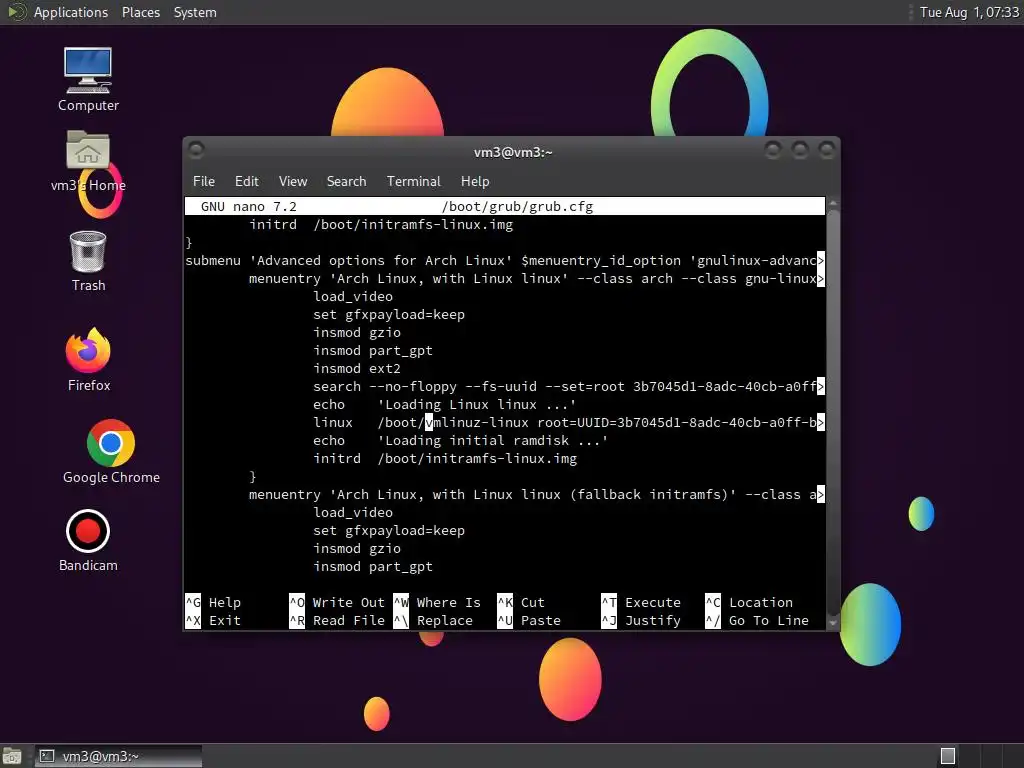Close the terminal window
1024x768 pixels.
pyautogui.click(x=827, y=150)
